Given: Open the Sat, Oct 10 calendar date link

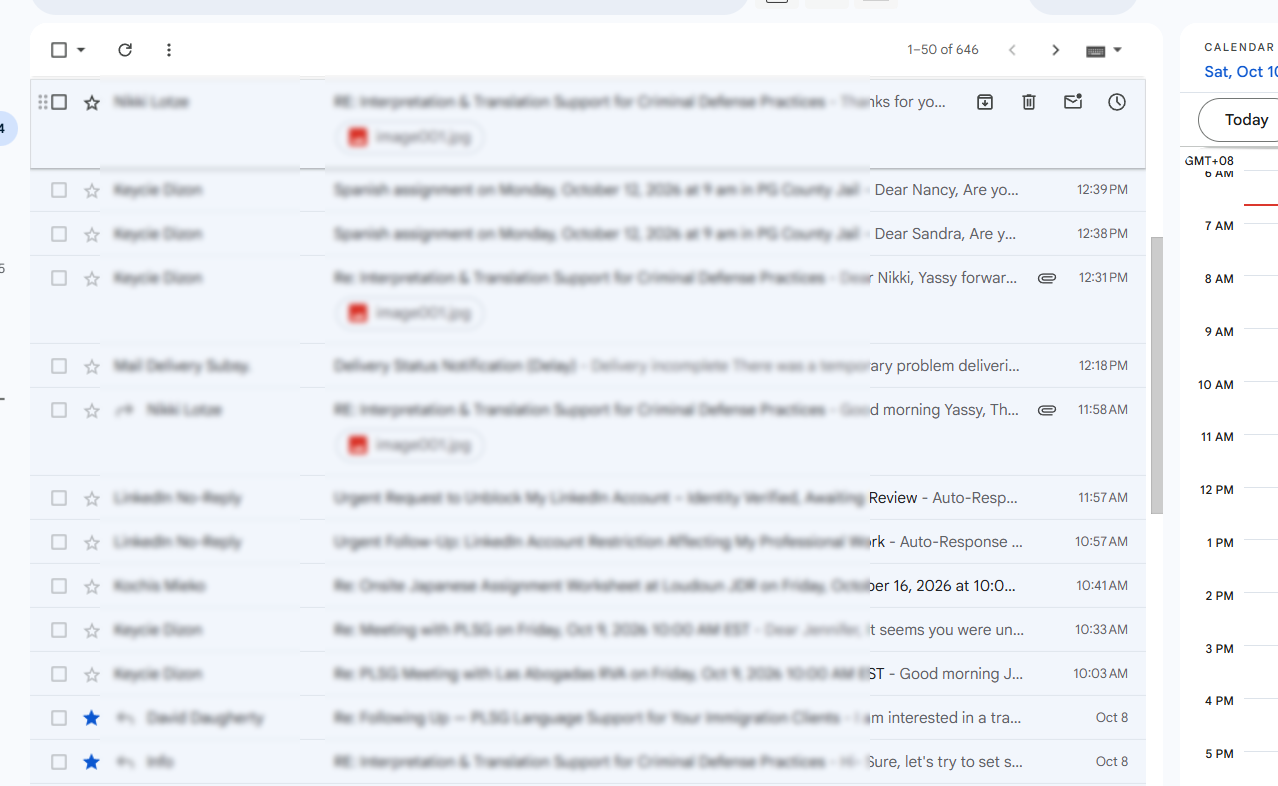Looking at the screenshot, I should (x=1241, y=72).
